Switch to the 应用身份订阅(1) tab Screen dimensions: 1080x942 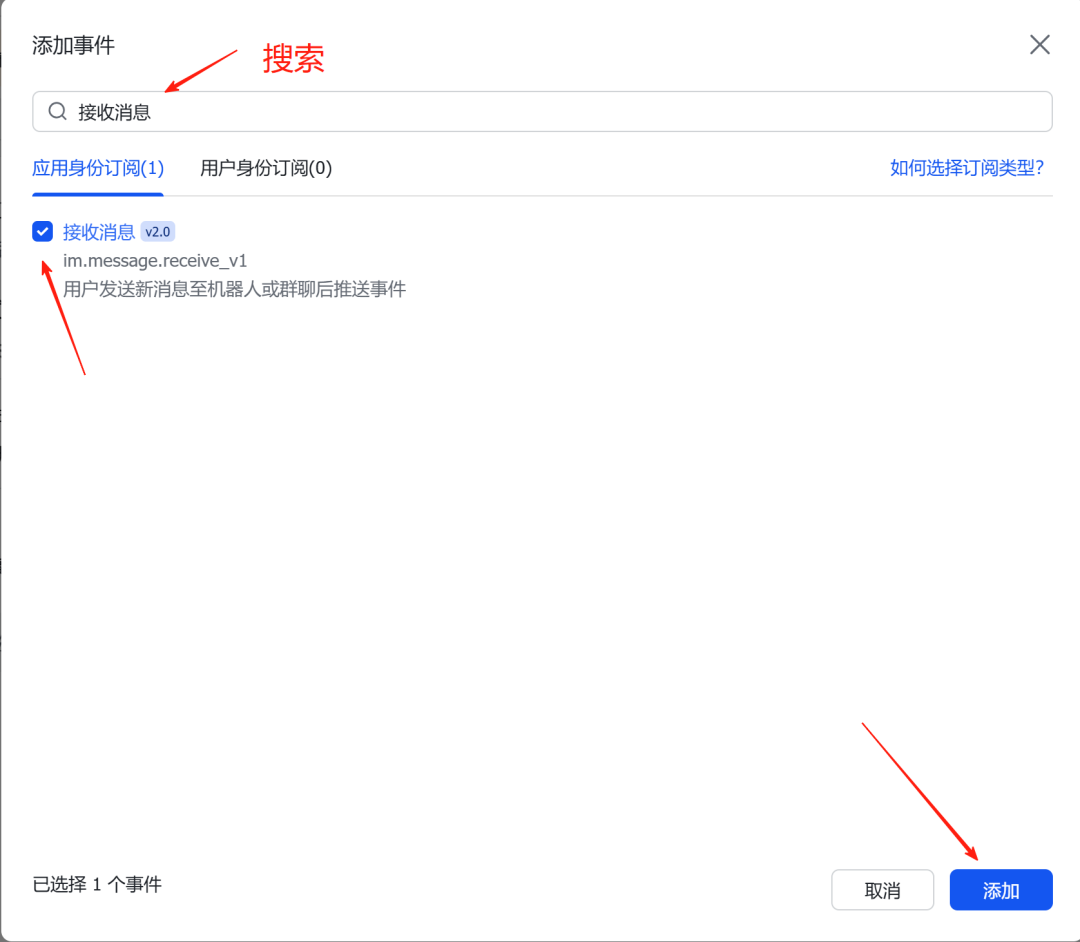click(98, 168)
